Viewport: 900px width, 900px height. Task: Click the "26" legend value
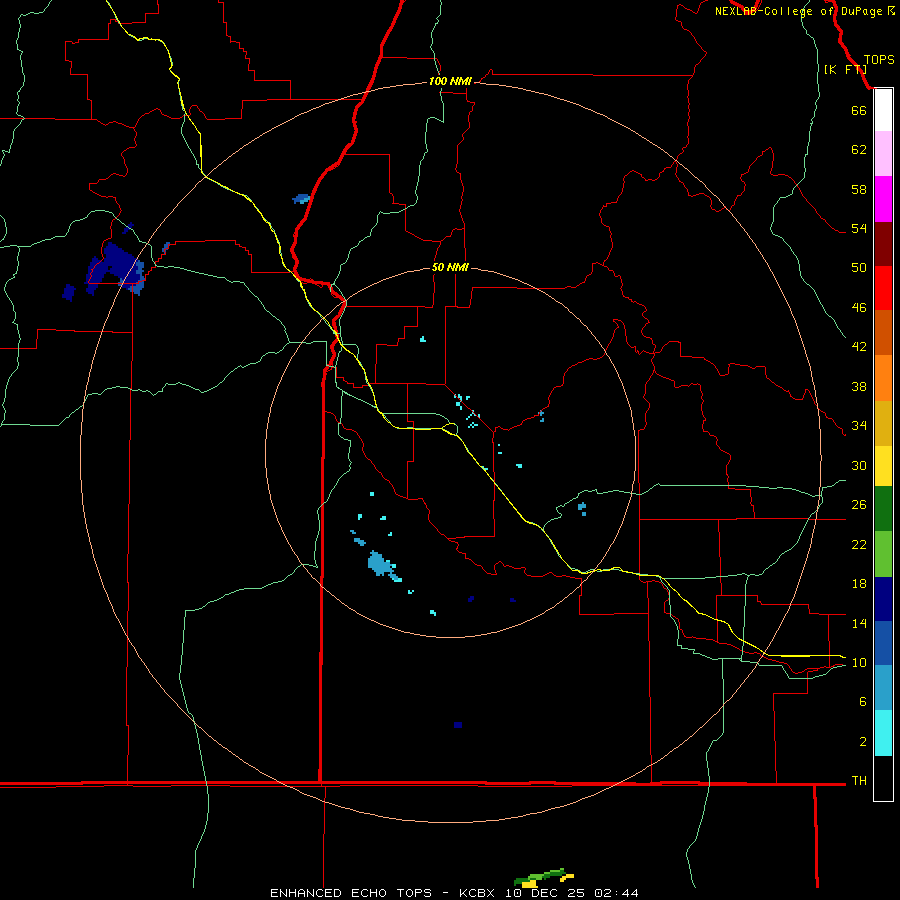pyautogui.click(x=859, y=505)
